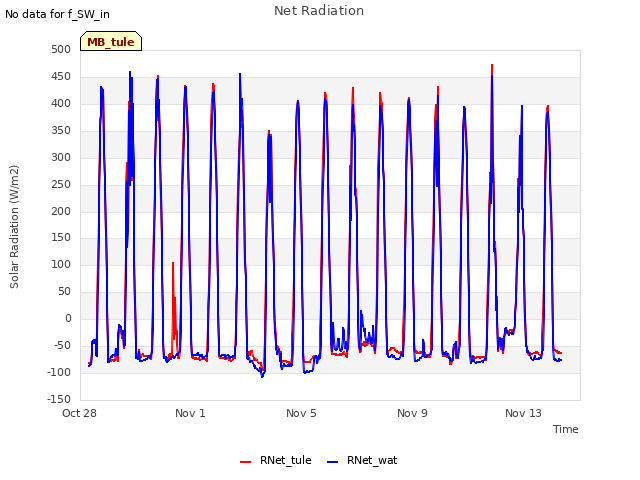Click the MB_tule site label
The image size is (640, 480).
click(111, 41)
